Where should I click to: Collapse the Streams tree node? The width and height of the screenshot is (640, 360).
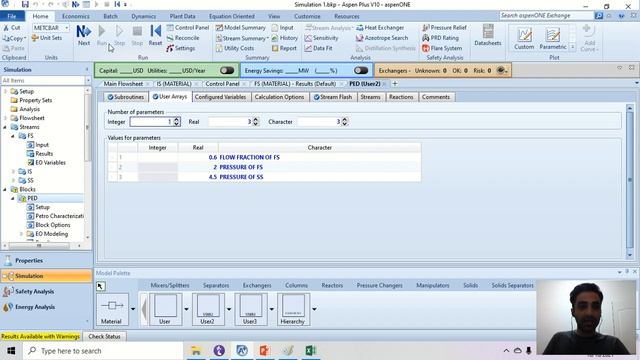pyautogui.click(x=5, y=127)
